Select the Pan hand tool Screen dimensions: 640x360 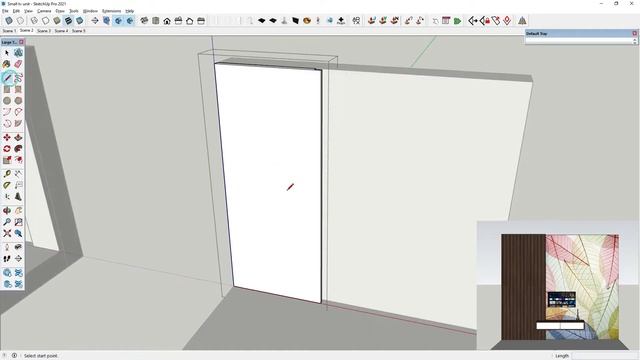click(18, 211)
